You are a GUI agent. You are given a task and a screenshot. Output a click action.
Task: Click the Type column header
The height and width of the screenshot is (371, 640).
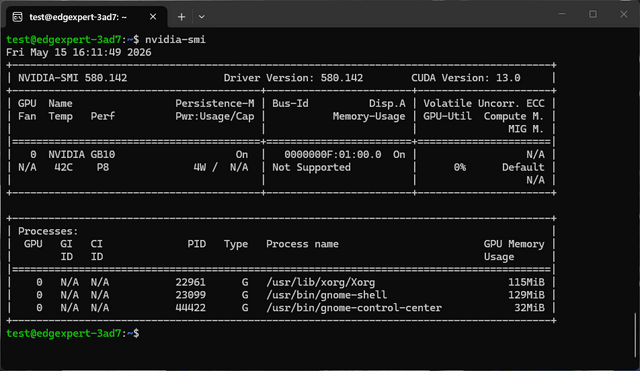tap(236, 244)
